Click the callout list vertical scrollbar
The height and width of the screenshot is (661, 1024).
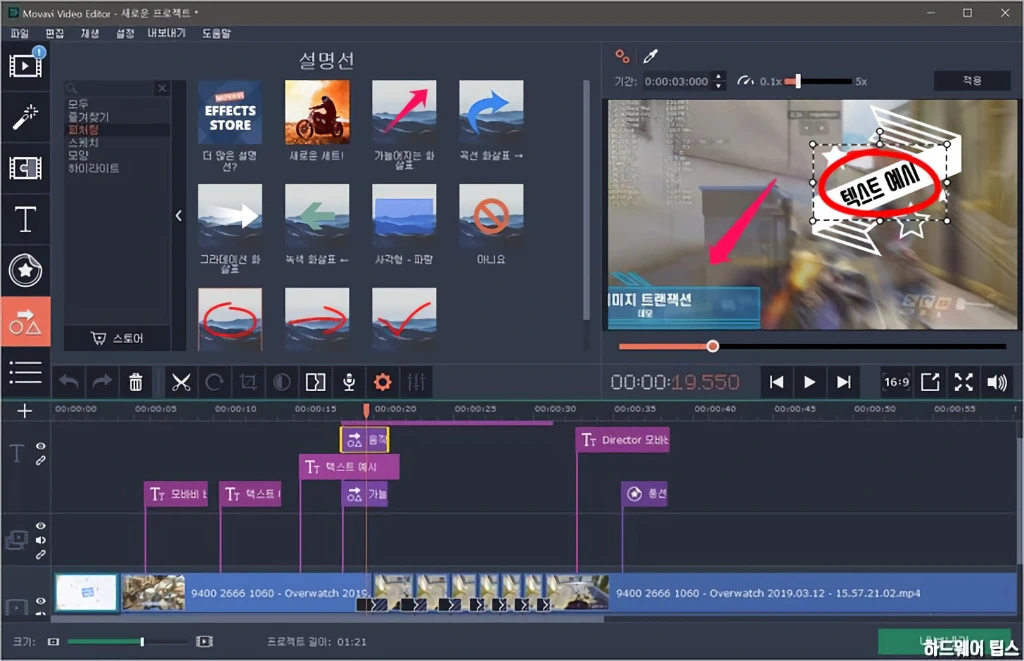click(x=586, y=200)
